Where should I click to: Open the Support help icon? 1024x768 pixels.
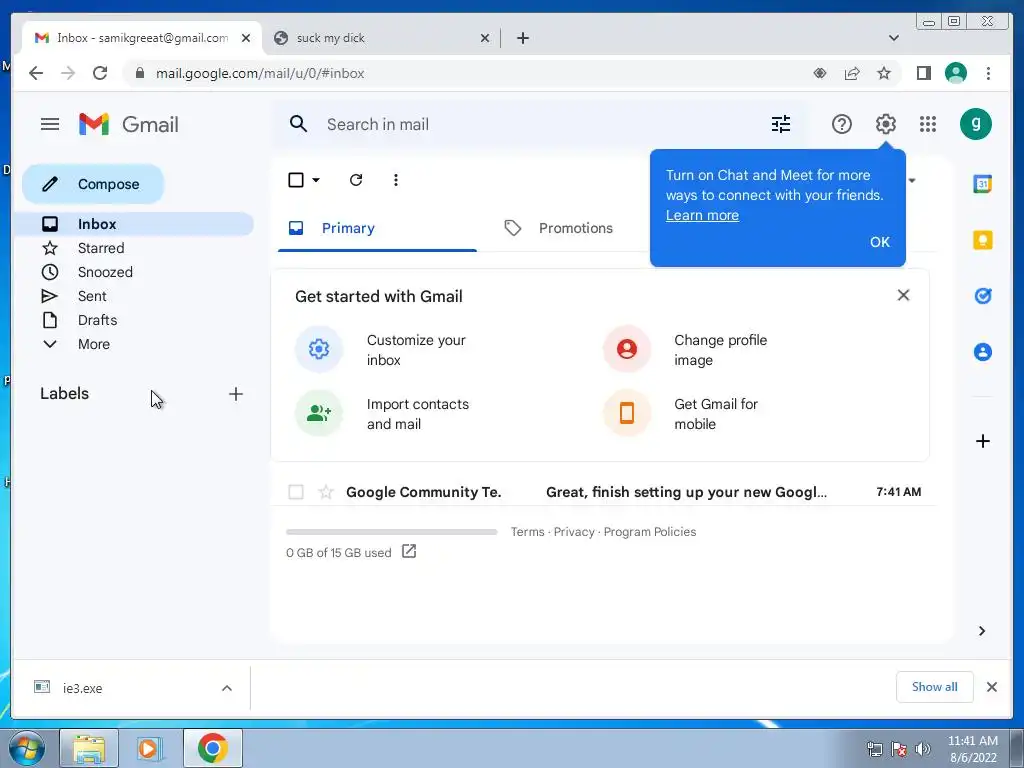842,124
